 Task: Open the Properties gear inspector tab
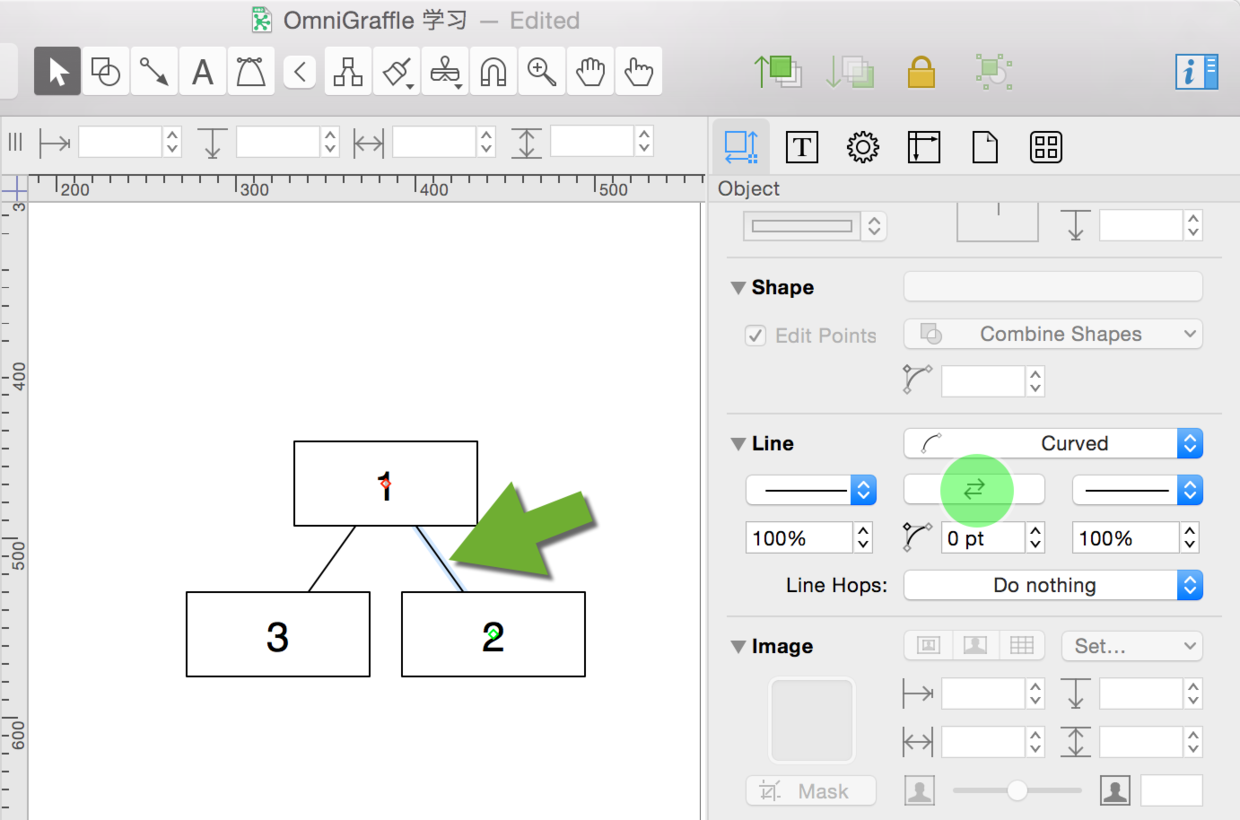click(x=863, y=148)
